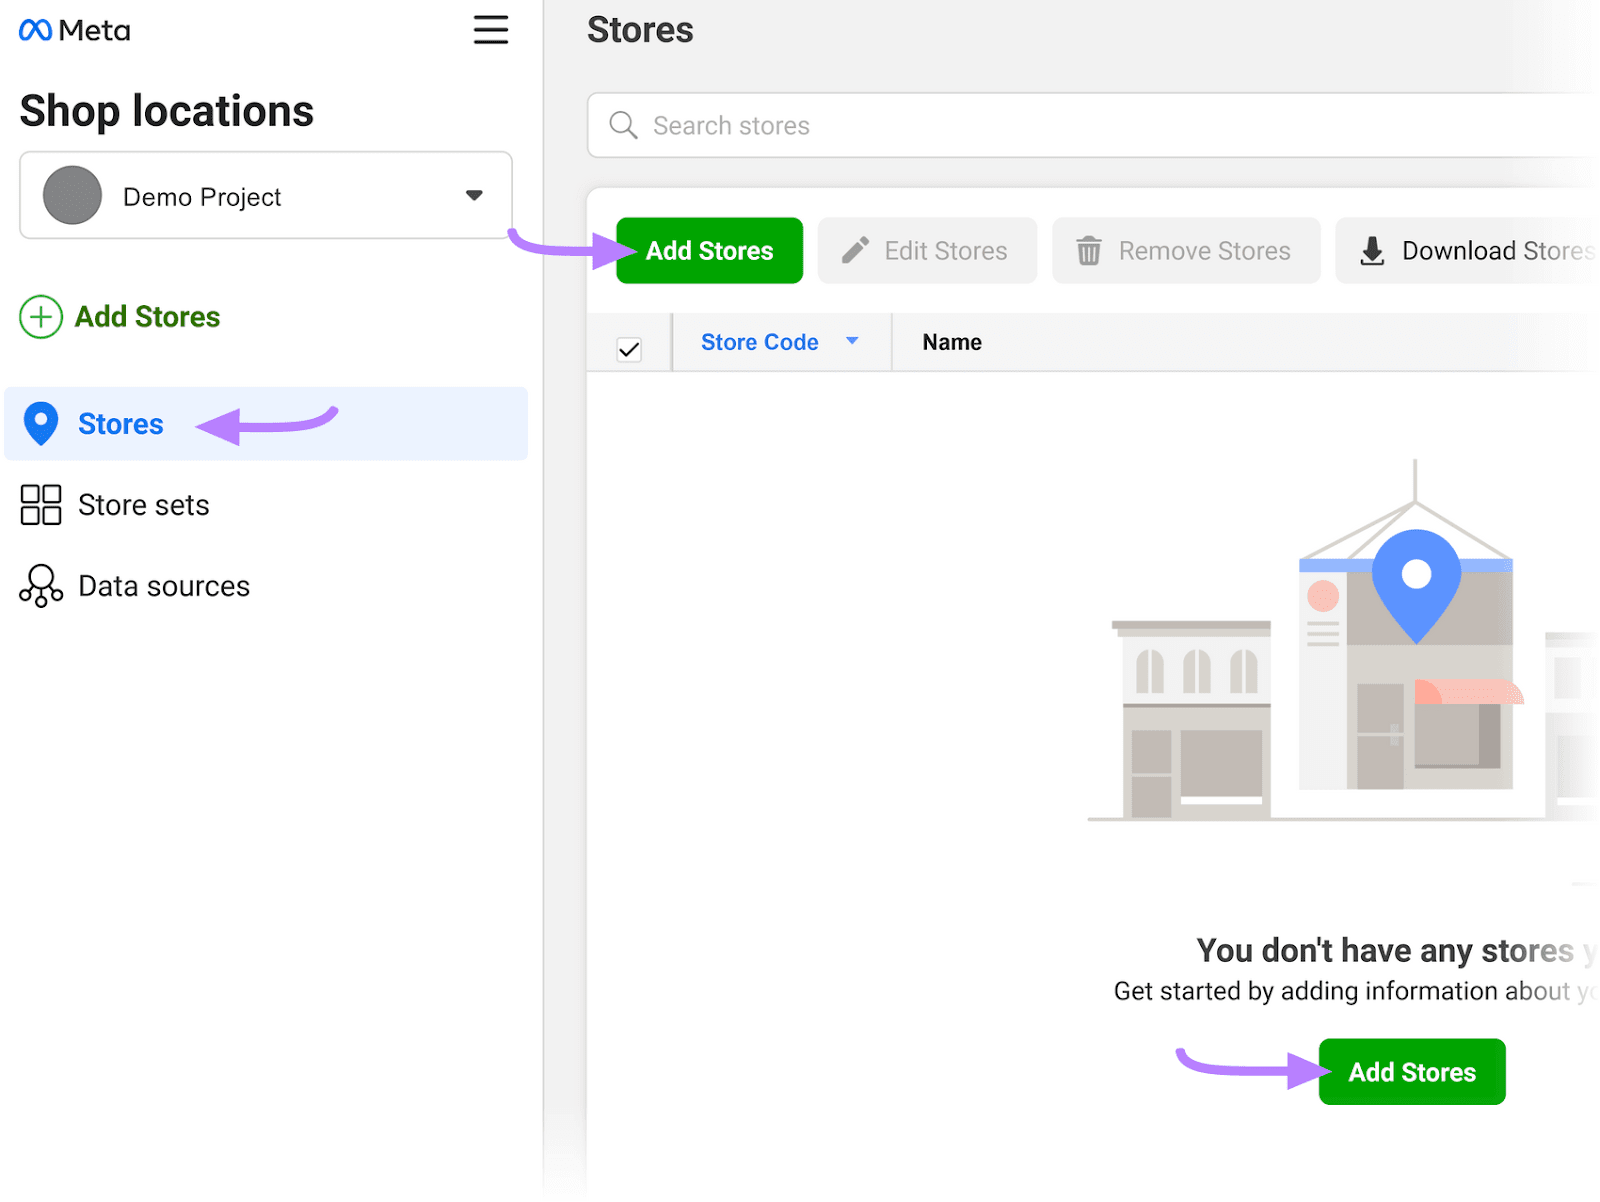Click the Data sources network icon

(40, 586)
